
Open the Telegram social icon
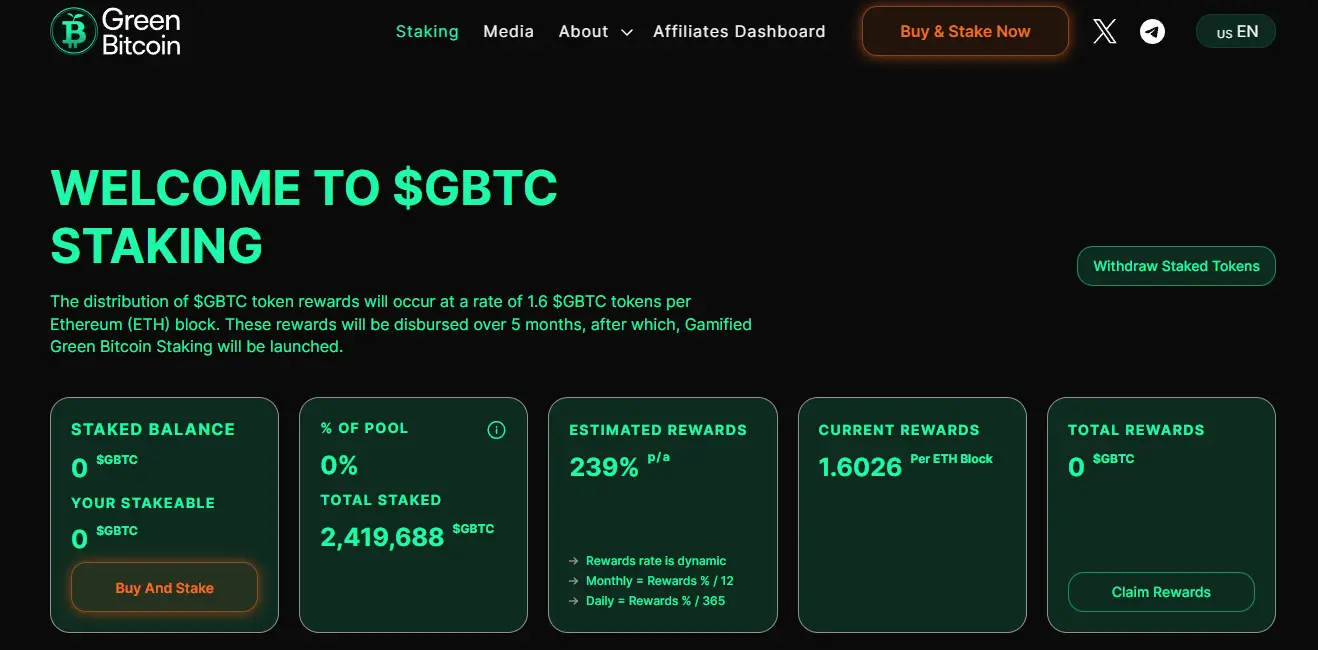pos(1153,32)
